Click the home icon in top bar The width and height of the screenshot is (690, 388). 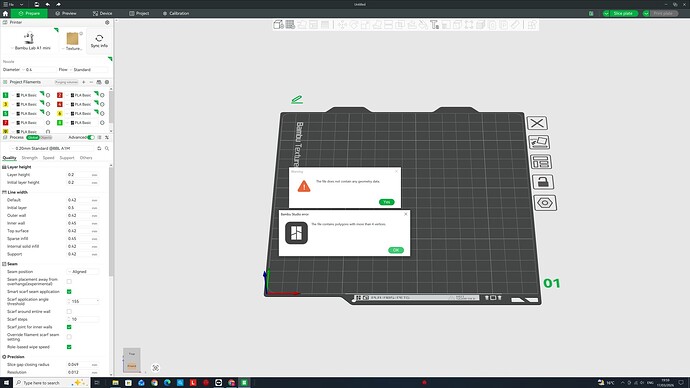point(5,14)
